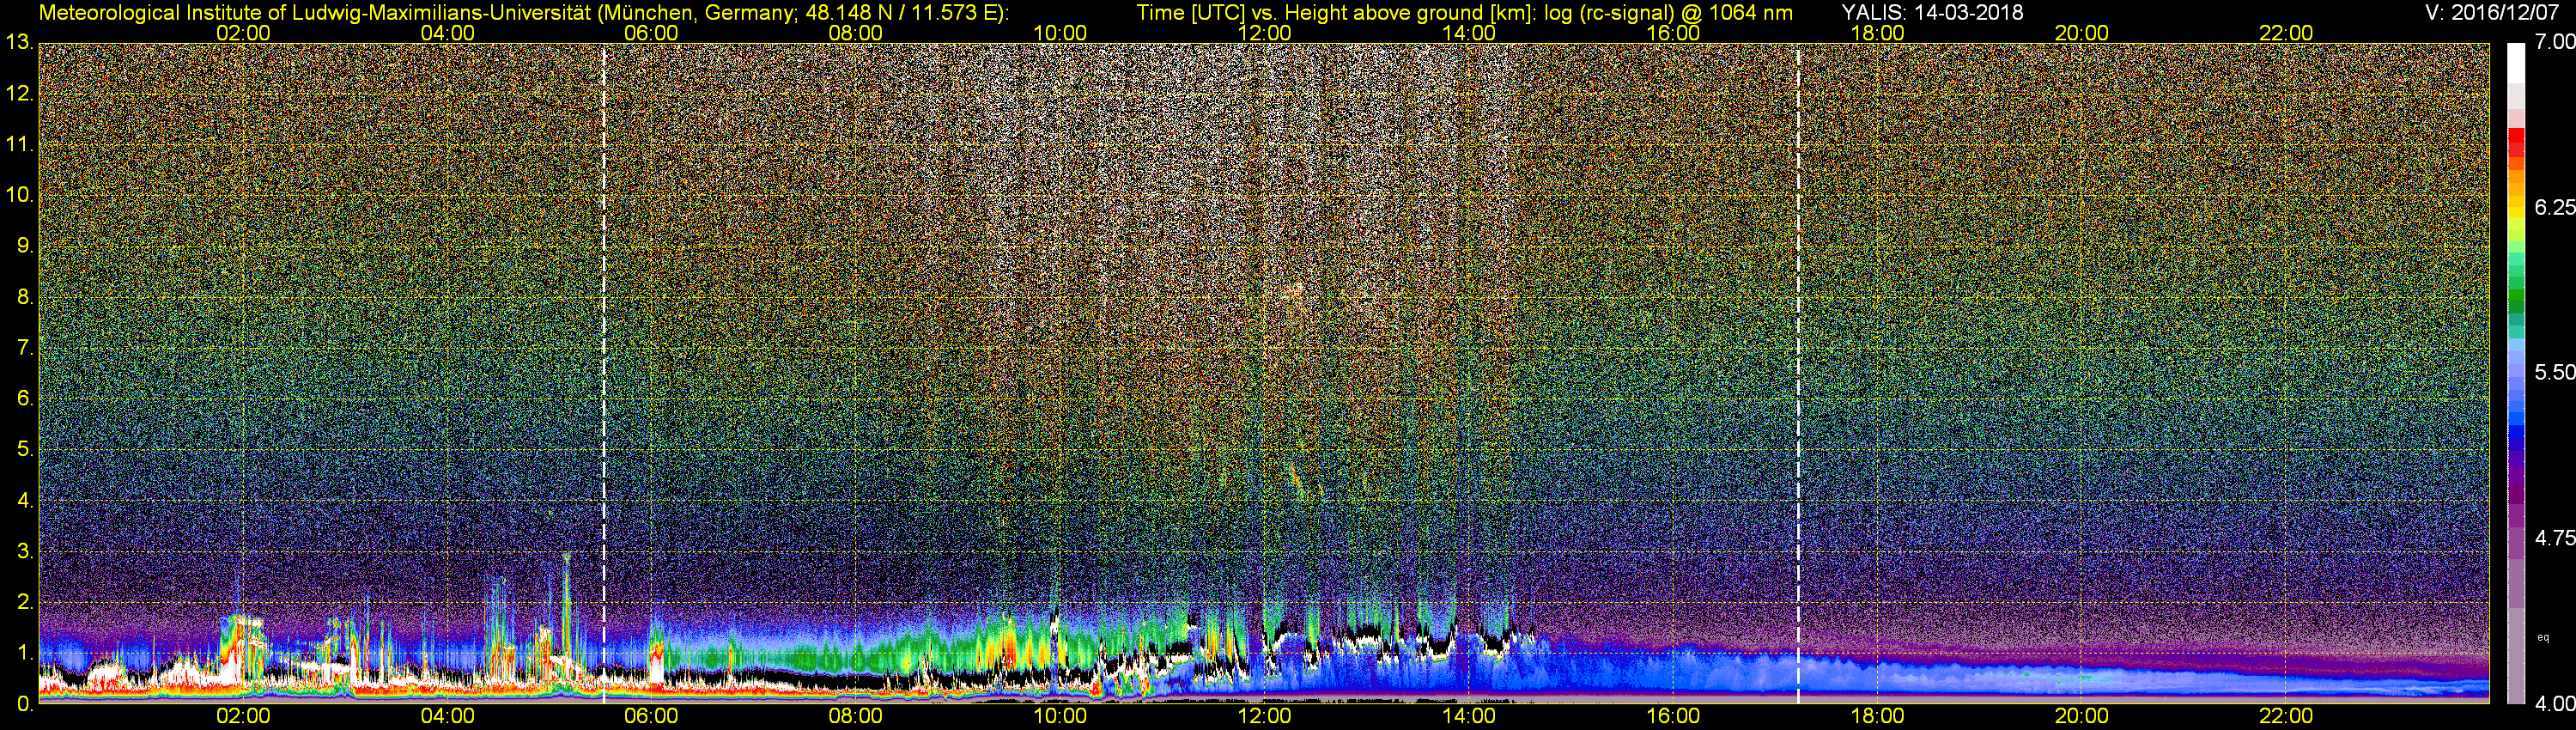The width and height of the screenshot is (2576, 730).
Task: Select 02:00 on the bottom time axis
Action: [x=243, y=717]
